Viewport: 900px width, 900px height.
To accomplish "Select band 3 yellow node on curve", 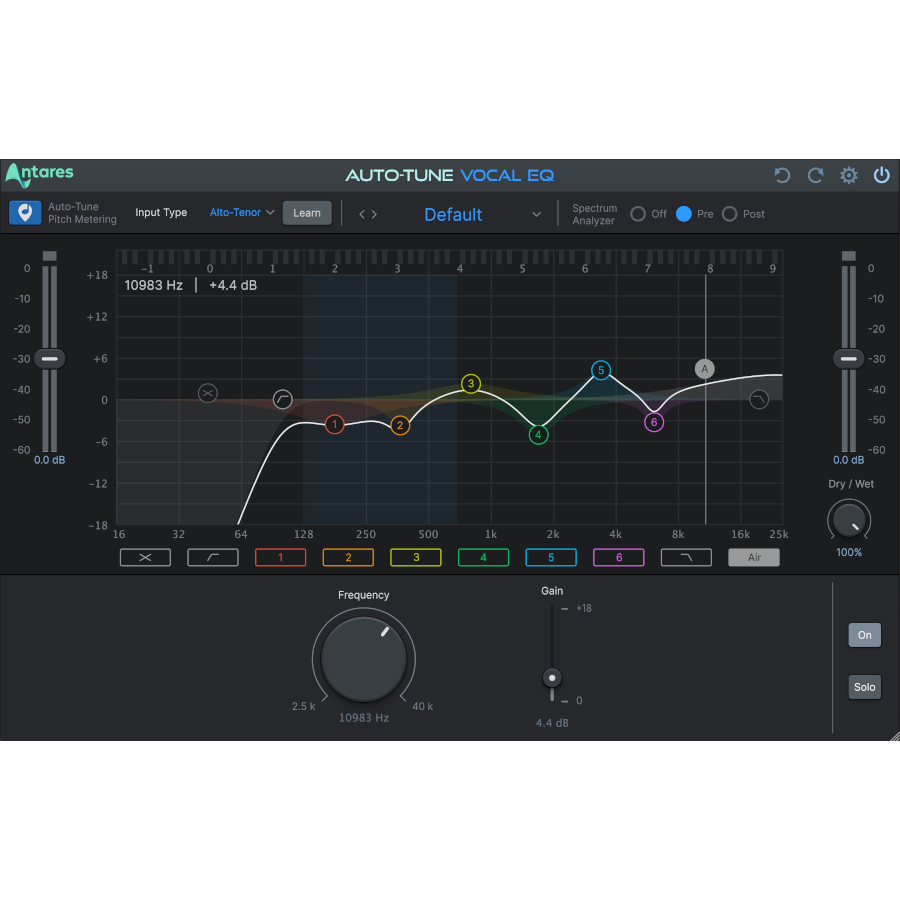I will click(471, 383).
